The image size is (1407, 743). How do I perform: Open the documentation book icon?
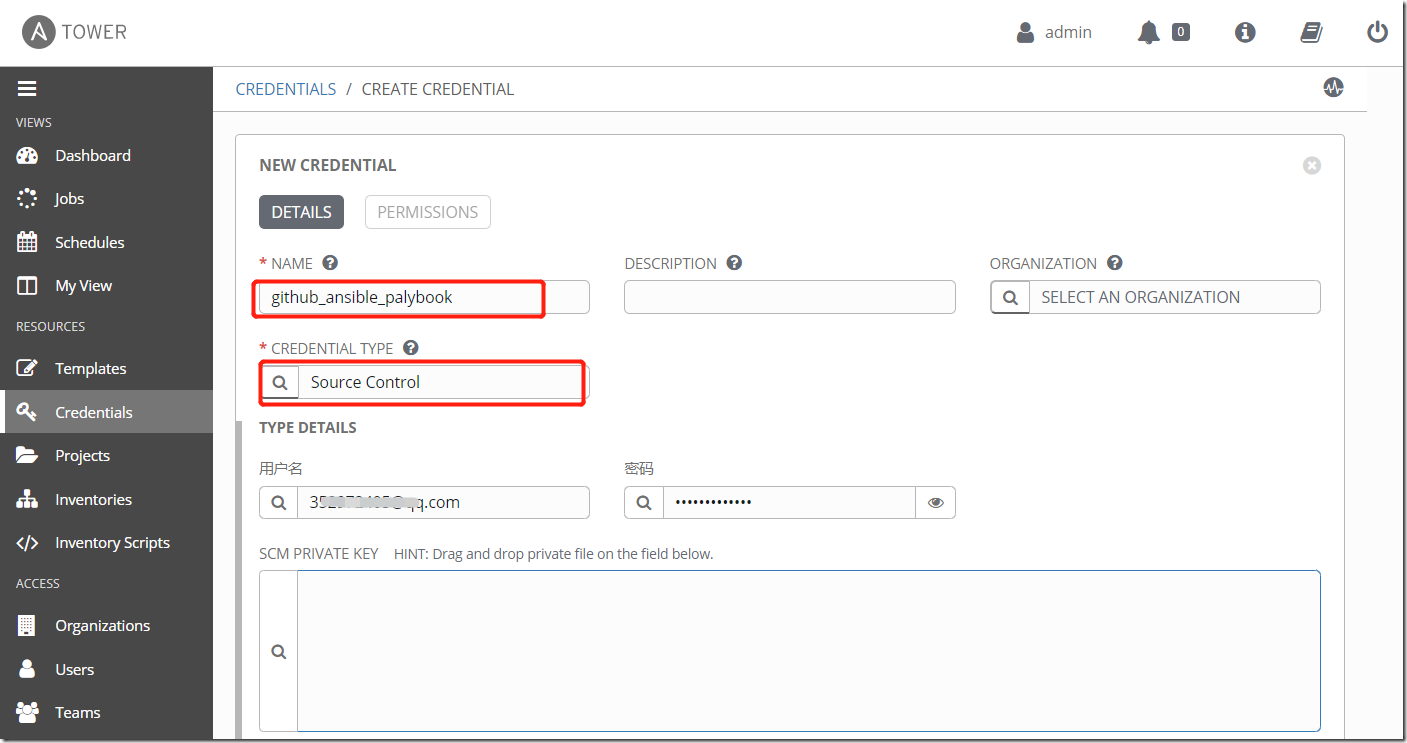coord(1311,32)
